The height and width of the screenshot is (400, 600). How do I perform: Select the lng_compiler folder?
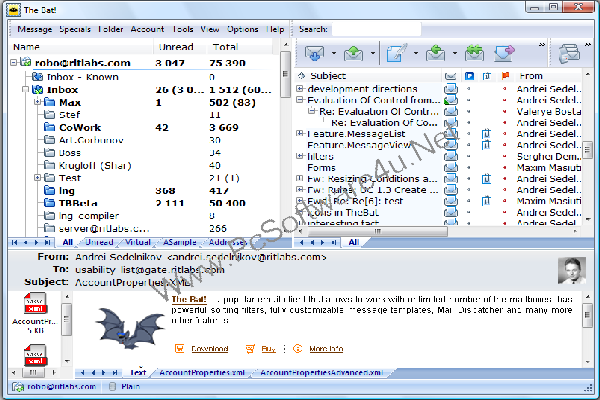click(89, 216)
